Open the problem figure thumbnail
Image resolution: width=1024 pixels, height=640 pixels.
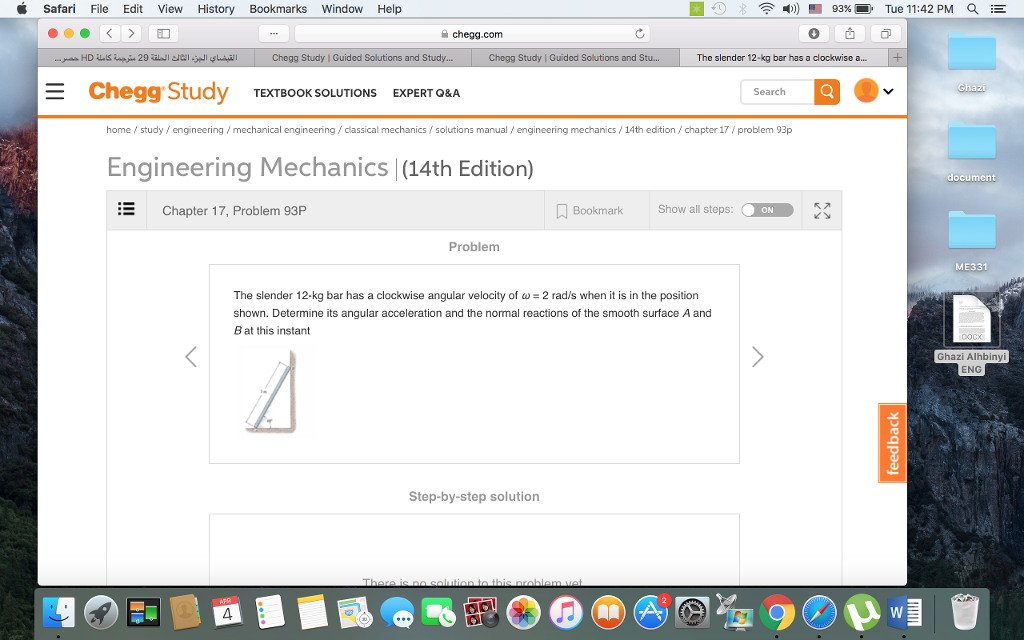272,391
